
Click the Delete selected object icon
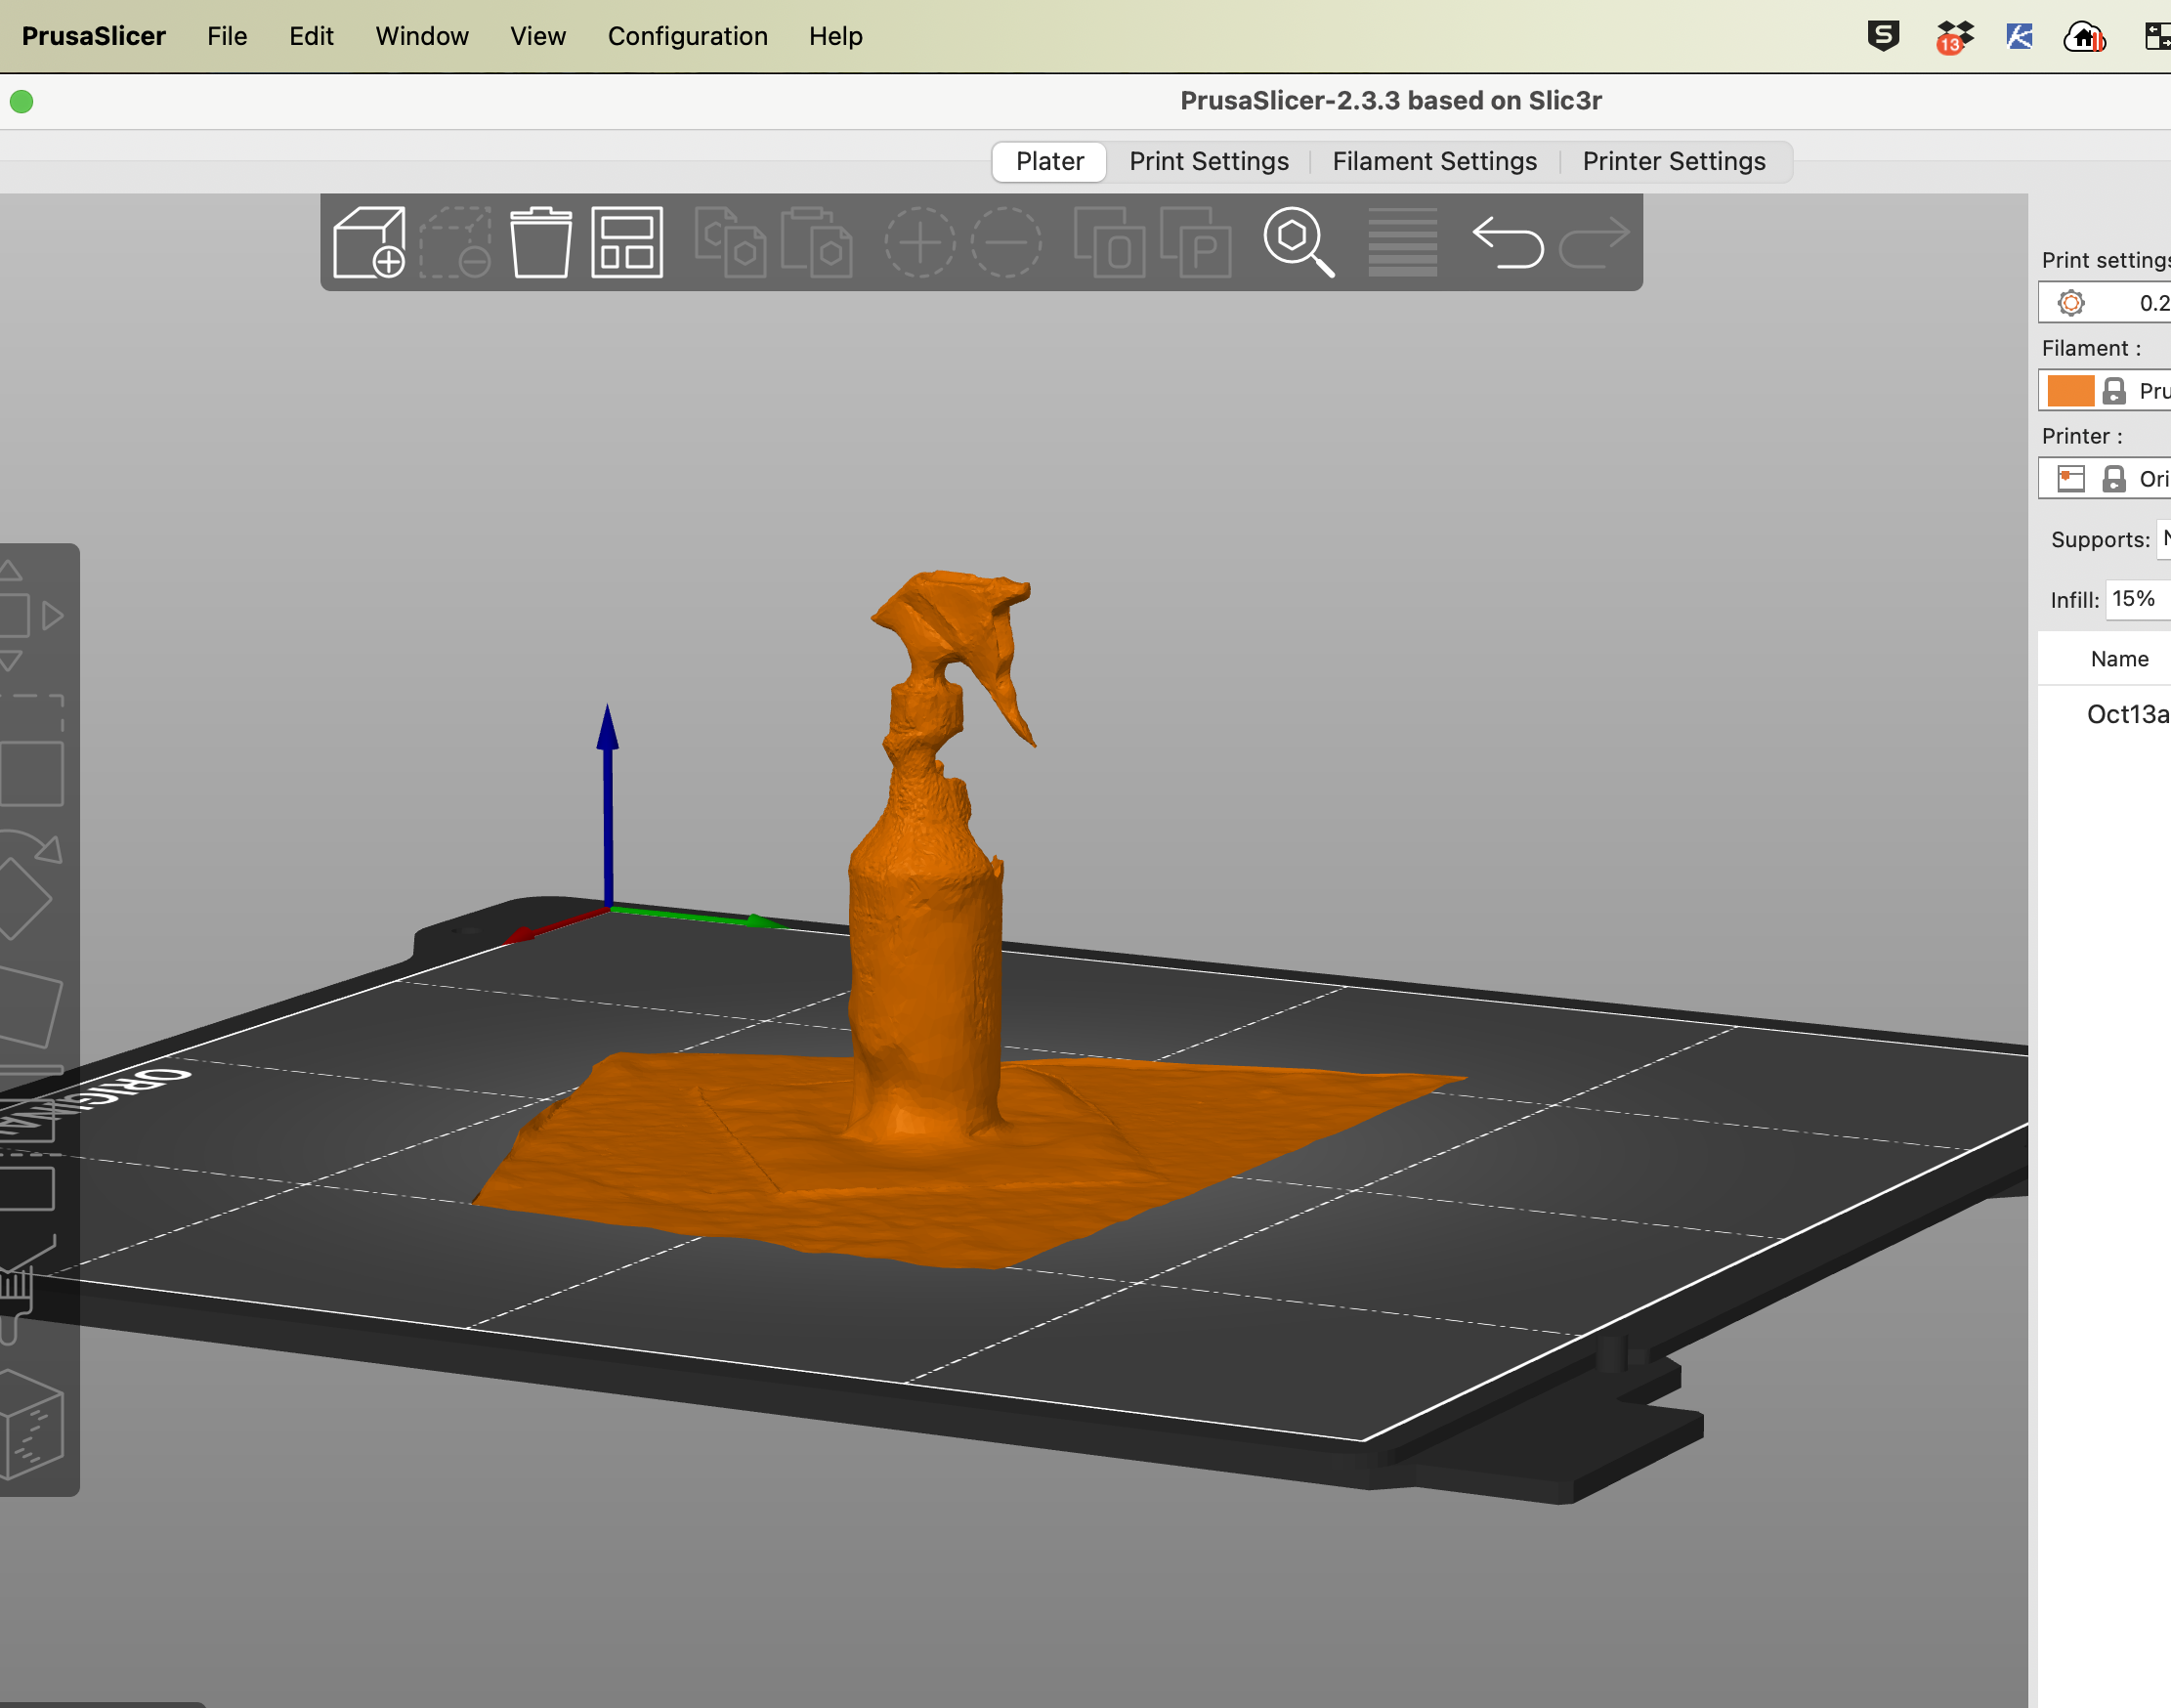455,242
